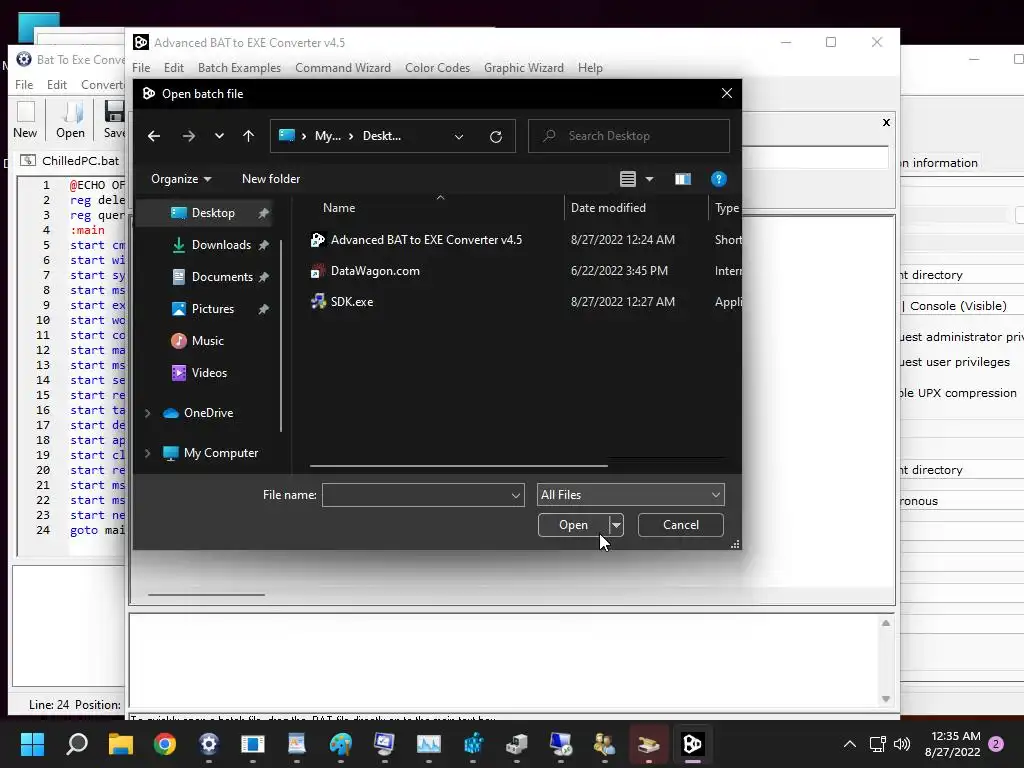The width and height of the screenshot is (1024, 768).
Task: Refresh the Desktop folder listing
Action: click(496, 136)
